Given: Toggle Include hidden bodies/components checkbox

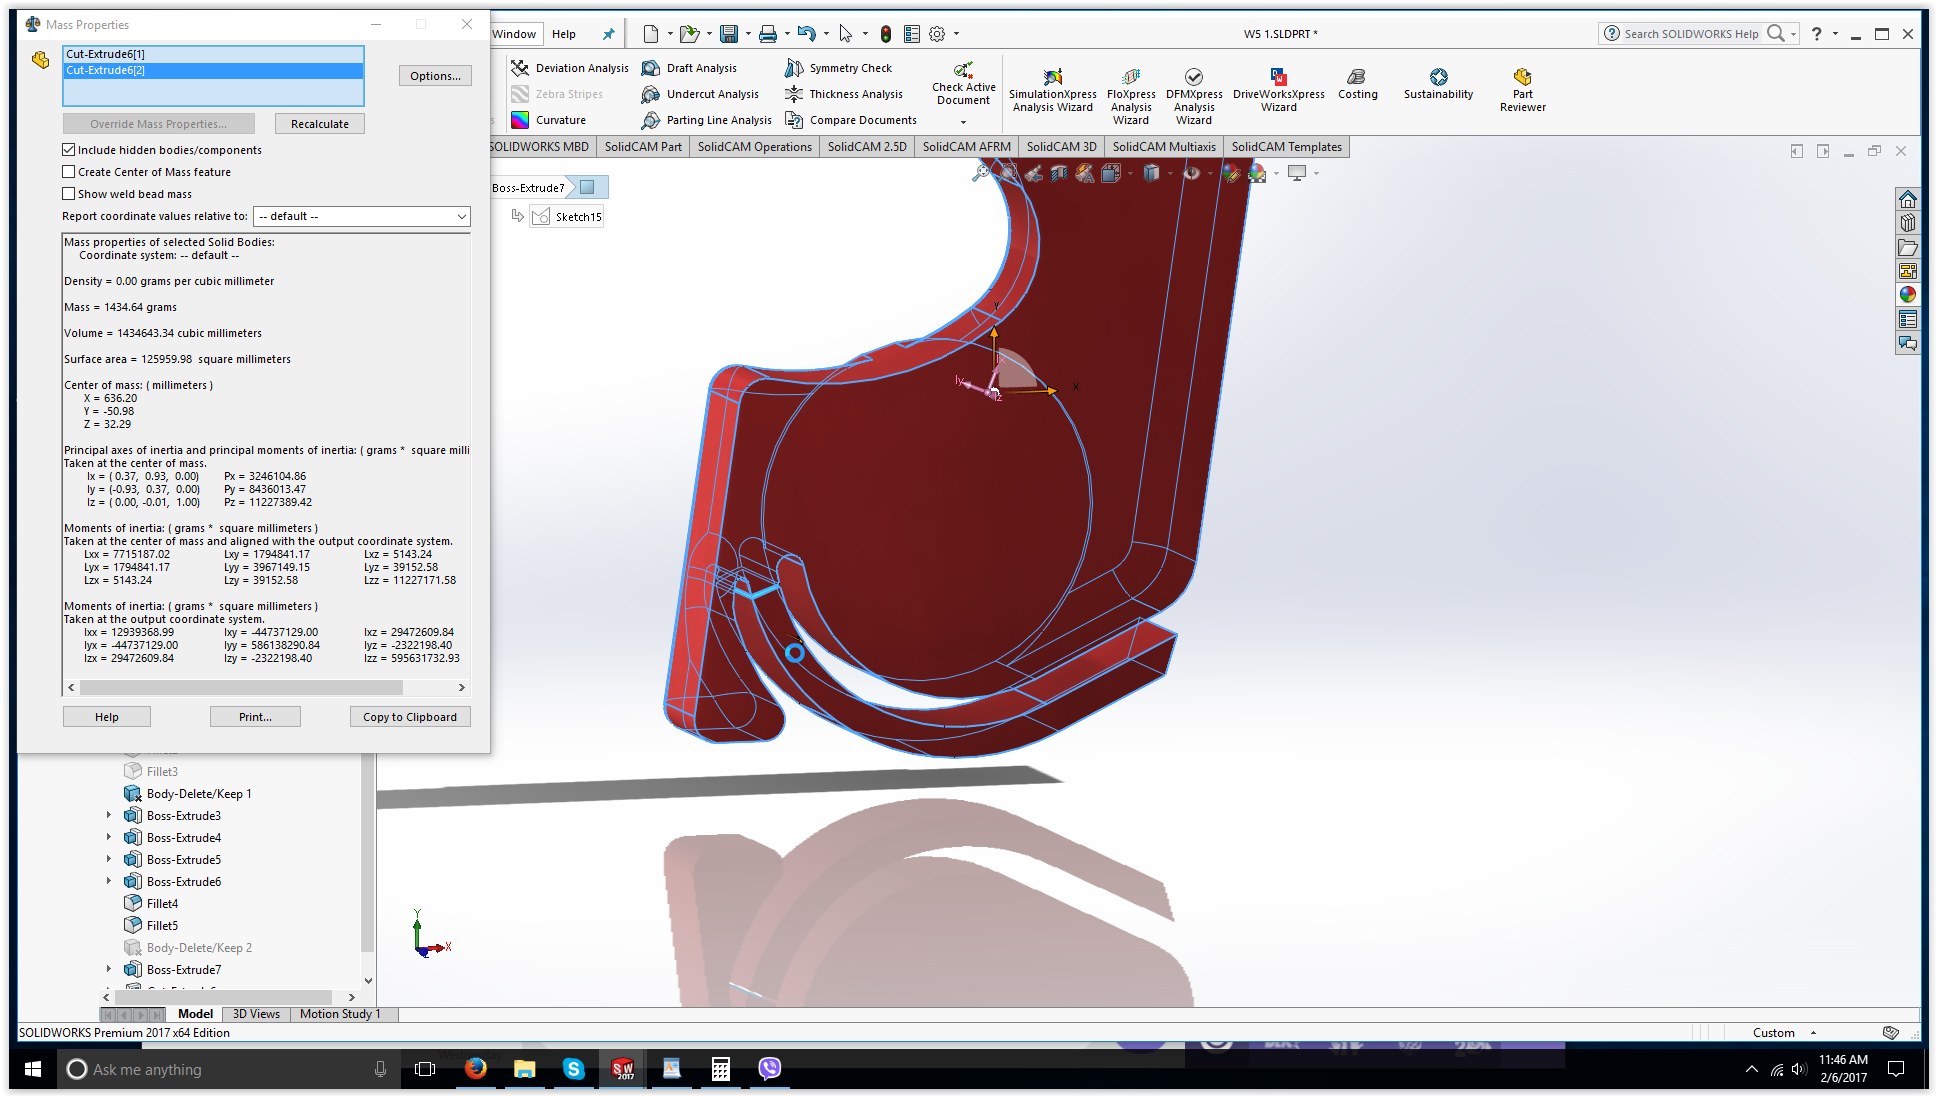Looking at the screenshot, I should (69, 150).
